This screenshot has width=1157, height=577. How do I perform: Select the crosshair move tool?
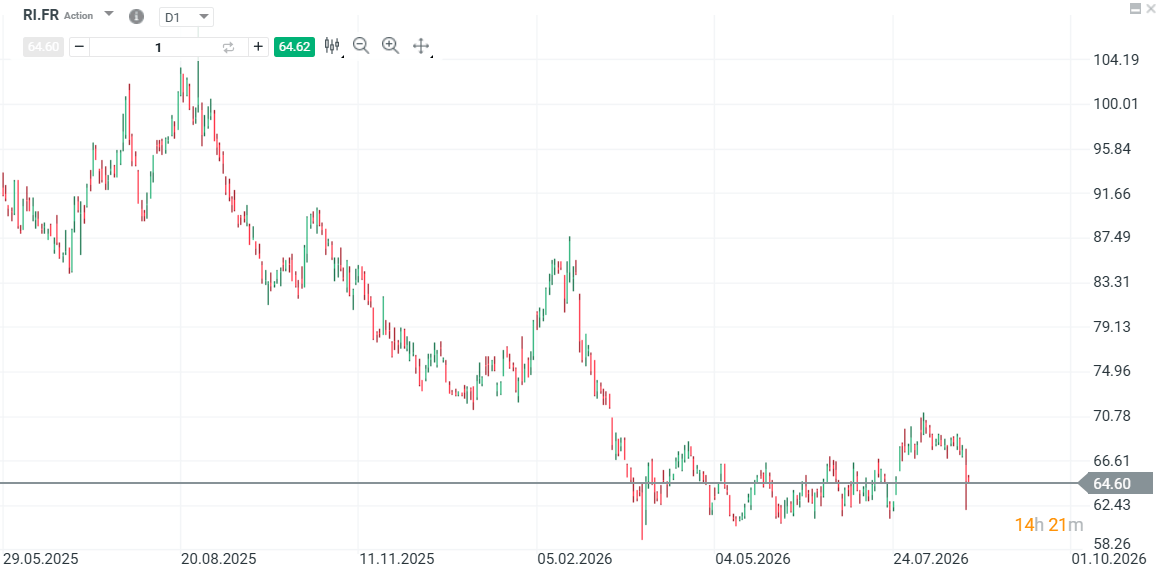[421, 46]
